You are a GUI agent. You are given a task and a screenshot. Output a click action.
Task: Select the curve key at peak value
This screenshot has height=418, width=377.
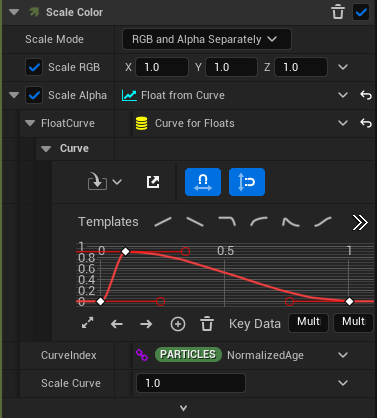(125, 251)
